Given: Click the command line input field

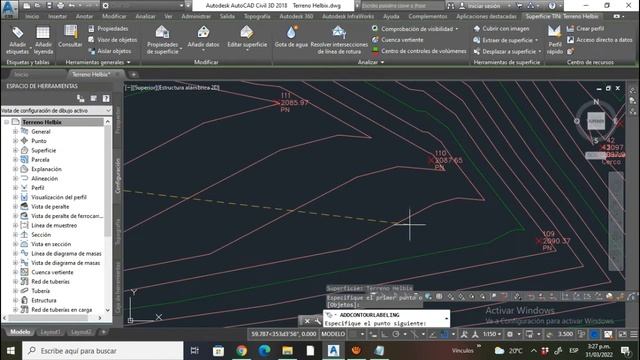Looking at the screenshot, I should tap(387, 323).
